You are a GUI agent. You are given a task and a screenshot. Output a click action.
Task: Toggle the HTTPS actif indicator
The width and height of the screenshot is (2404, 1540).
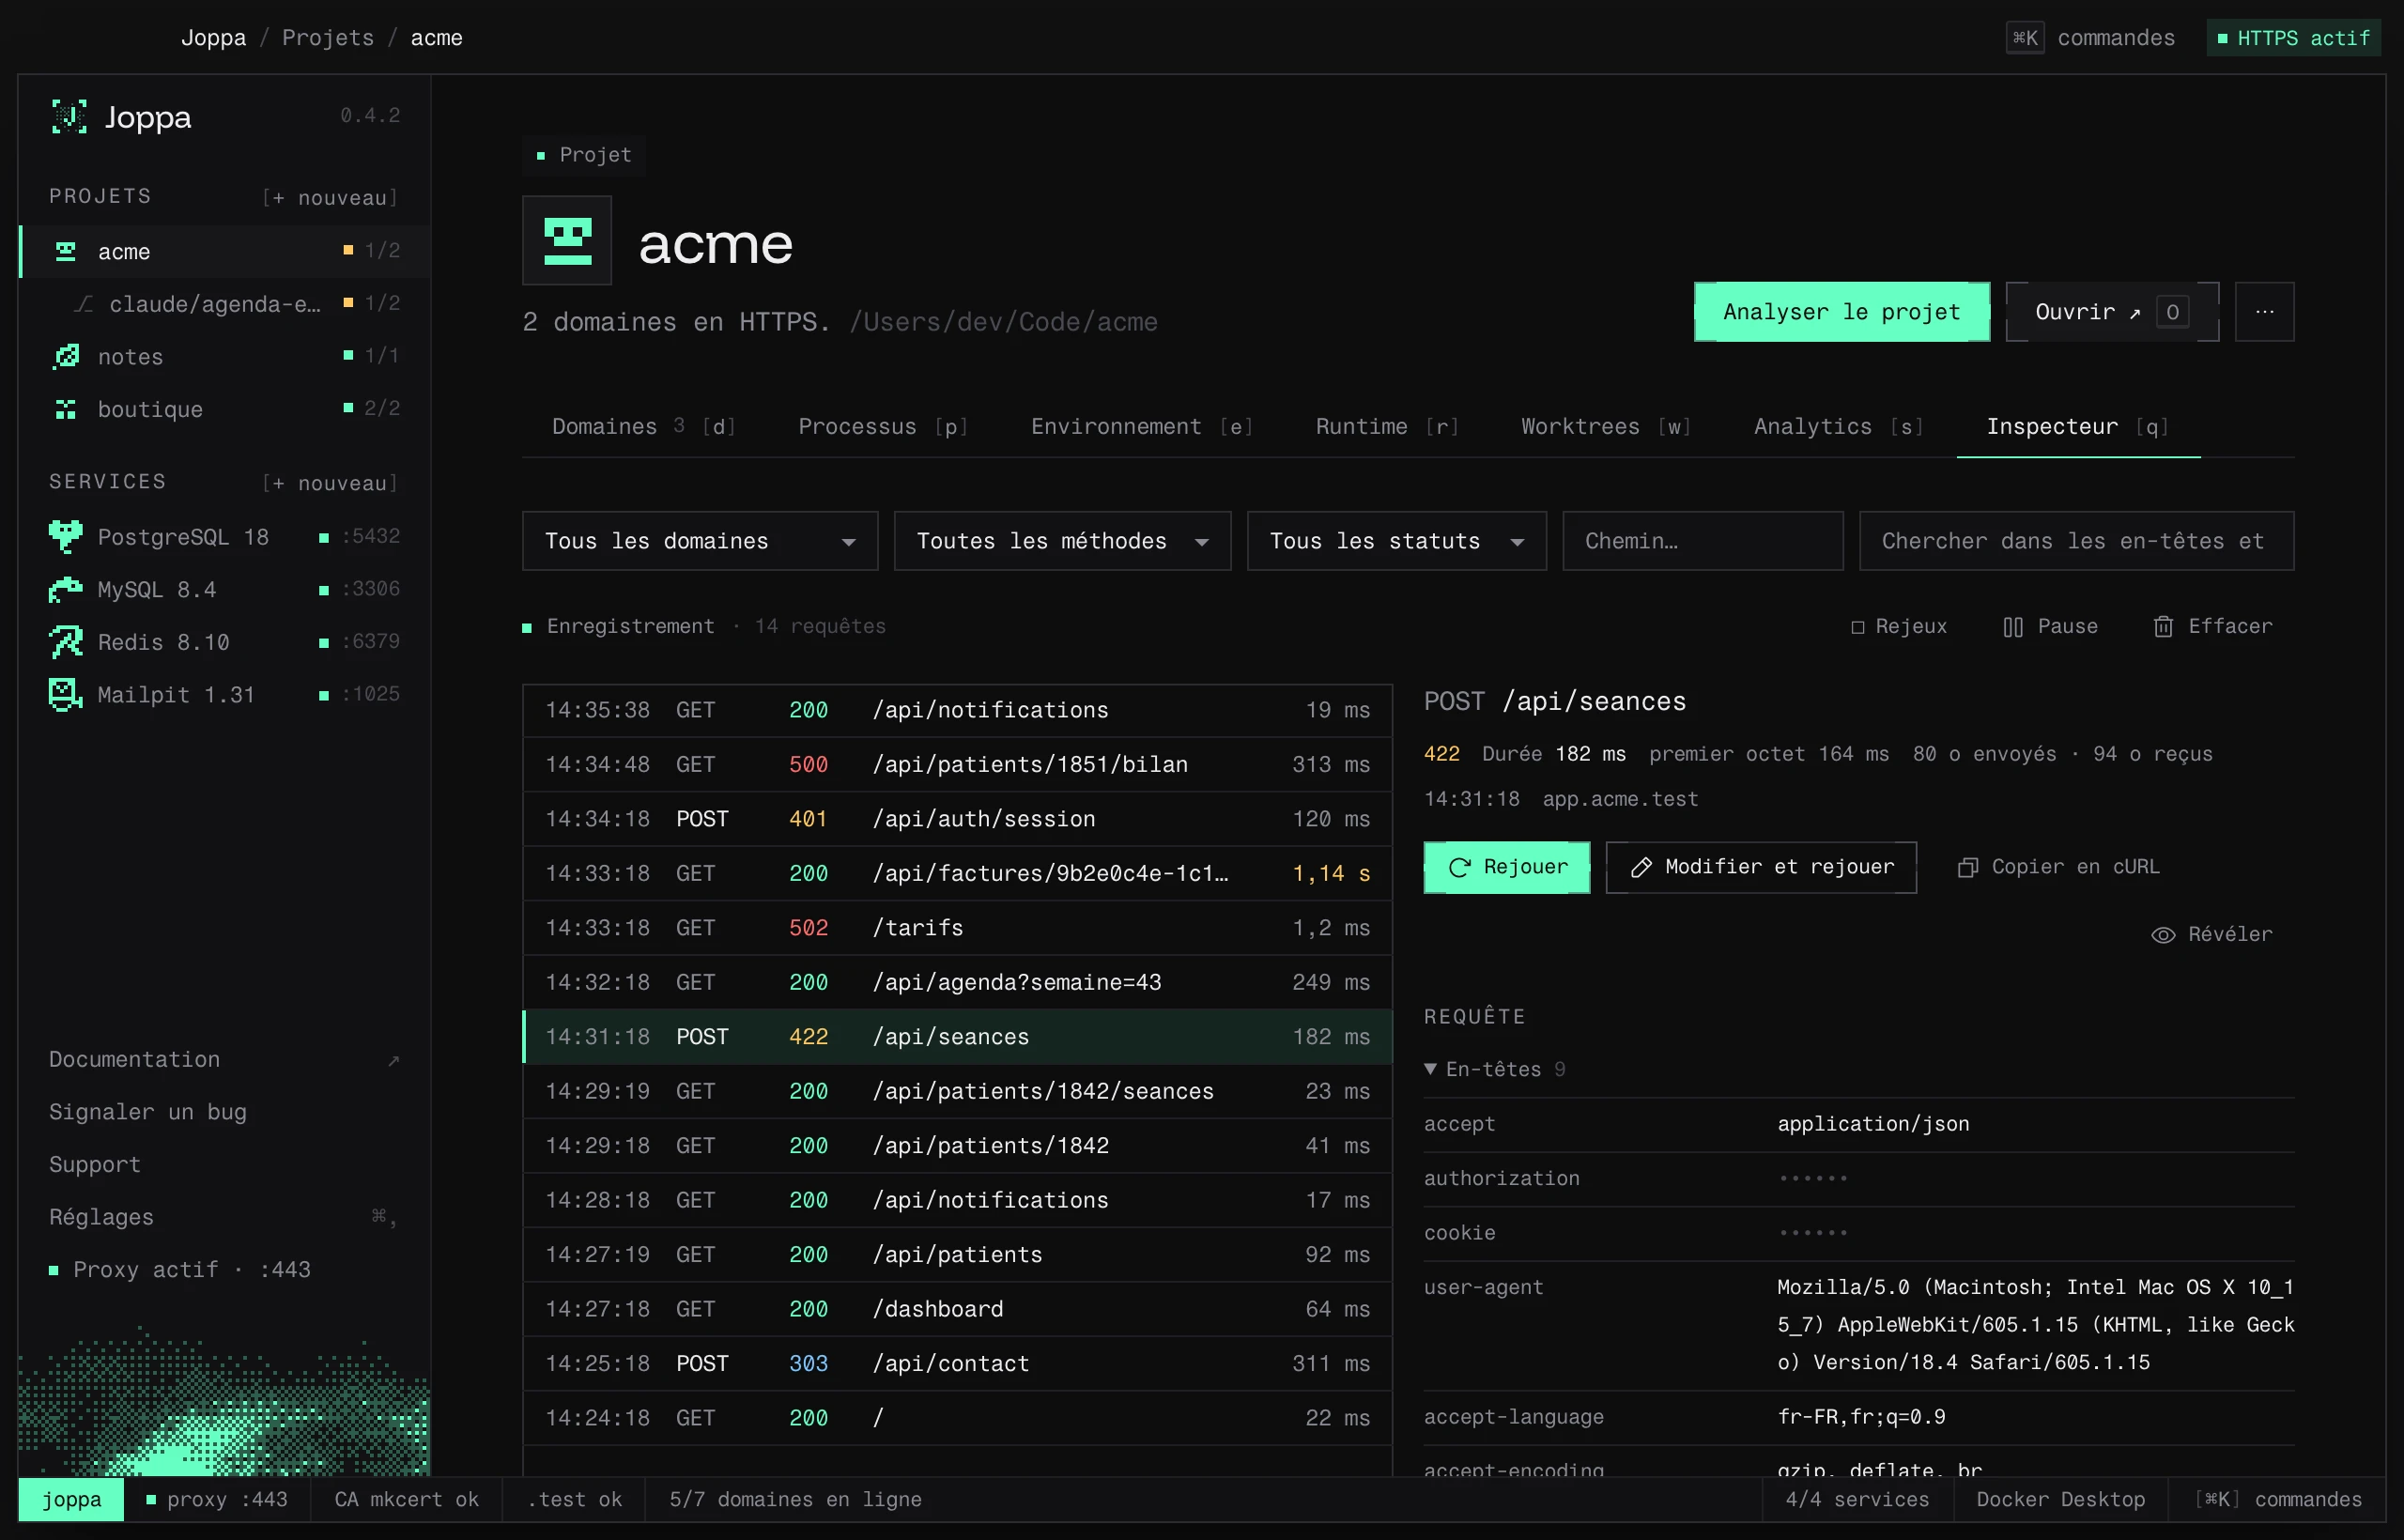pos(2294,38)
